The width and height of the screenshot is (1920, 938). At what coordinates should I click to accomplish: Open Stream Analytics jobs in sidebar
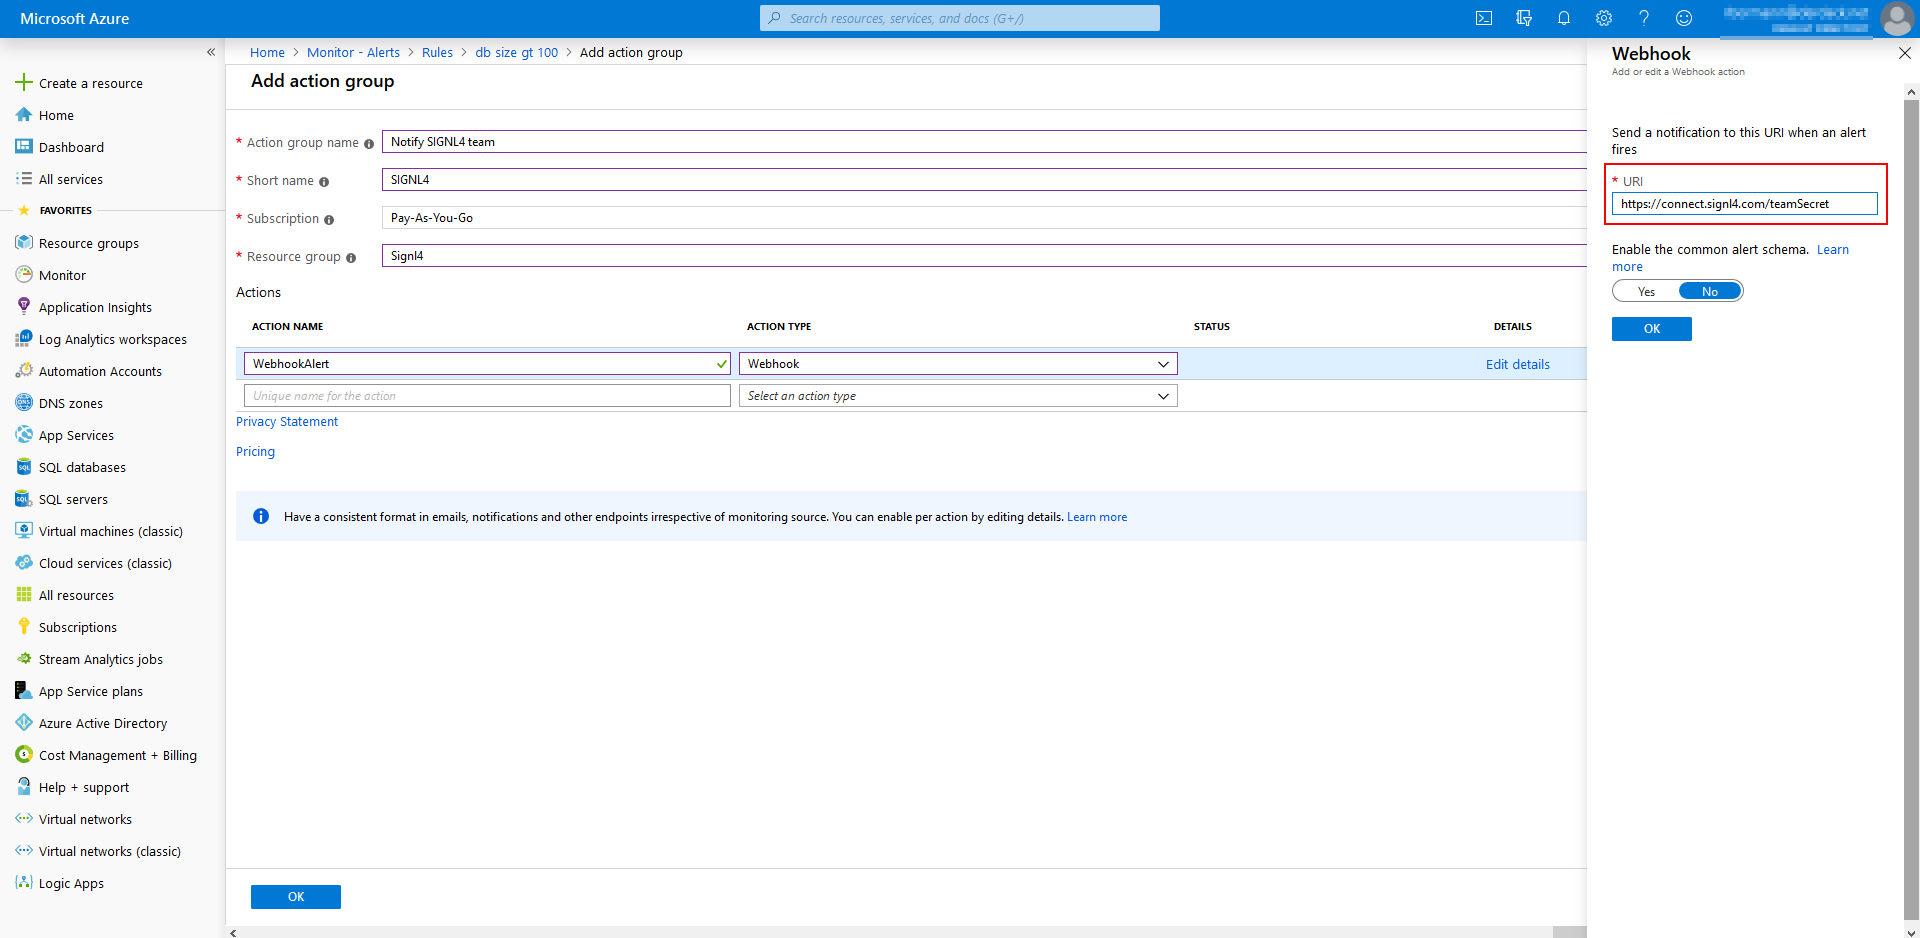pyautogui.click(x=101, y=659)
